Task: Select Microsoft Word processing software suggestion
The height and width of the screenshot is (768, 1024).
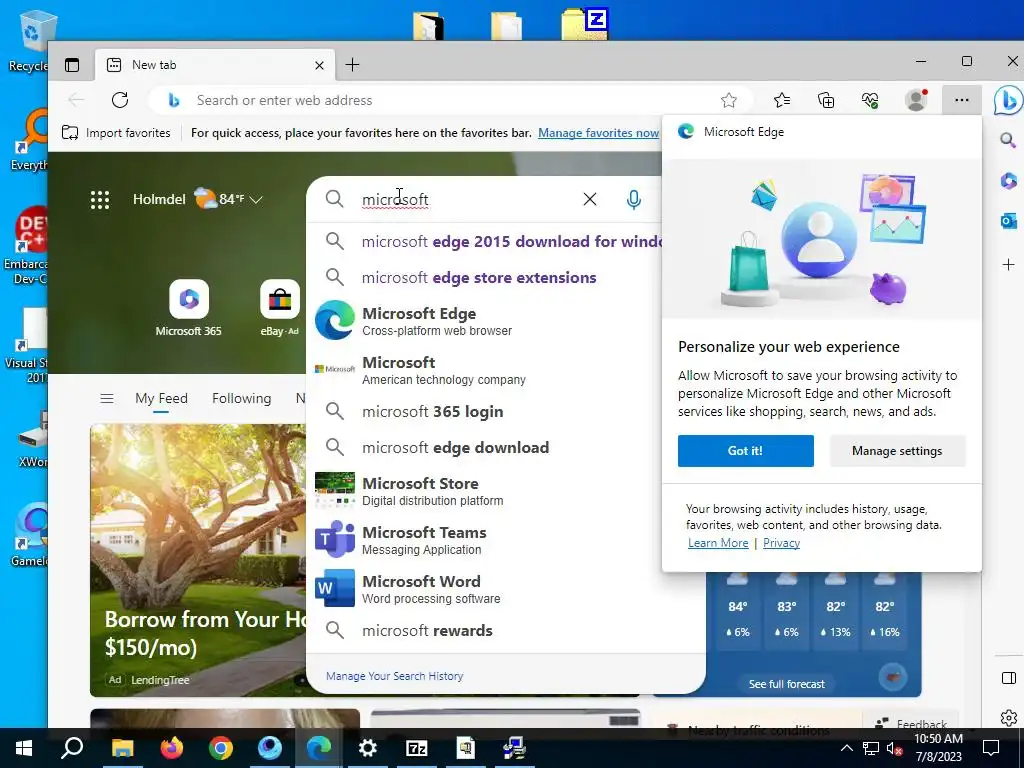Action: coord(506,588)
